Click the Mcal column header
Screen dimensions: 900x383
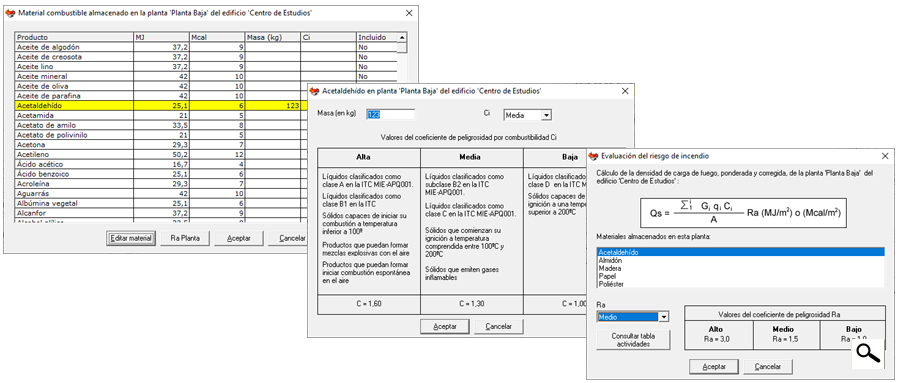click(217, 37)
